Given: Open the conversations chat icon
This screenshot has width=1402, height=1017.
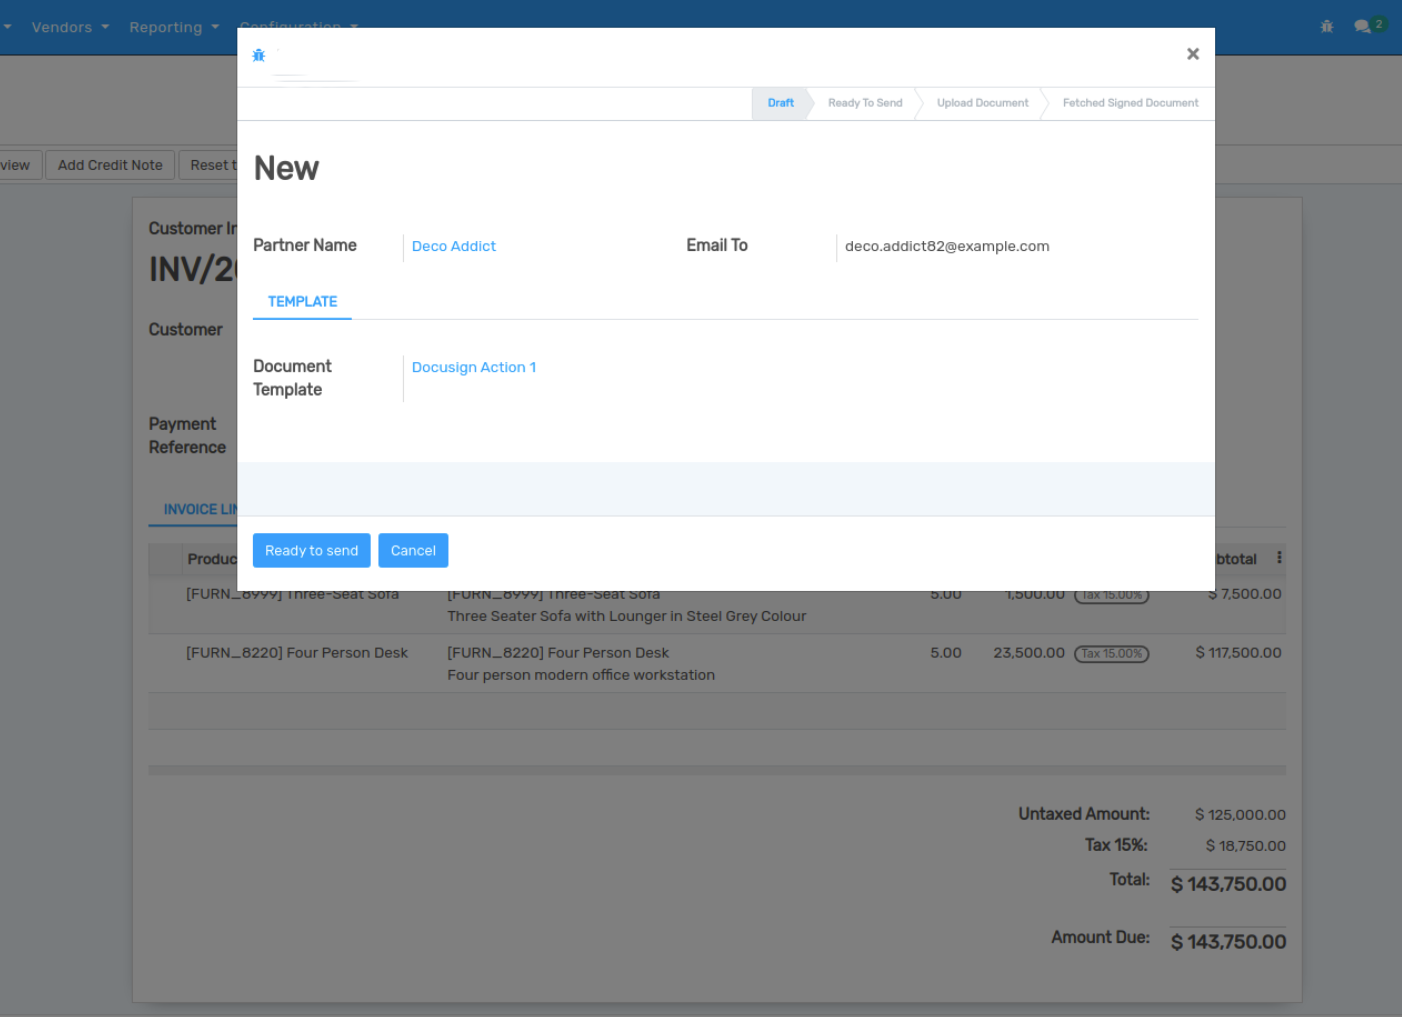Looking at the screenshot, I should coord(1362,27).
